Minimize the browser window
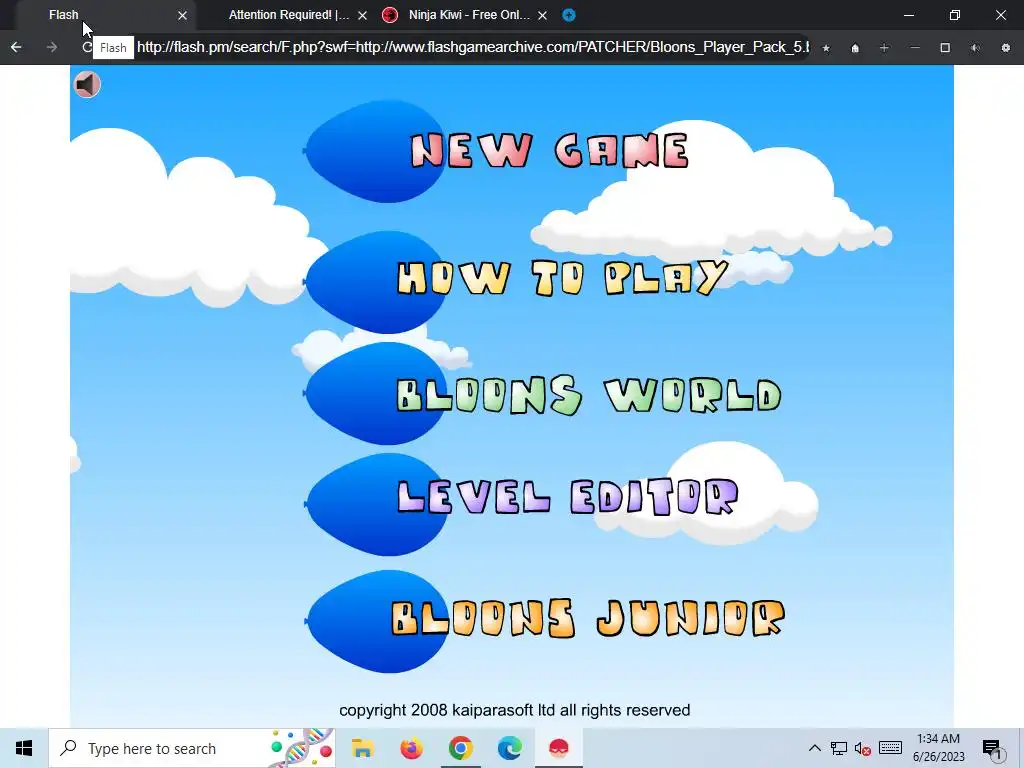The height and width of the screenshot is (768, 1024). (908, 14)
